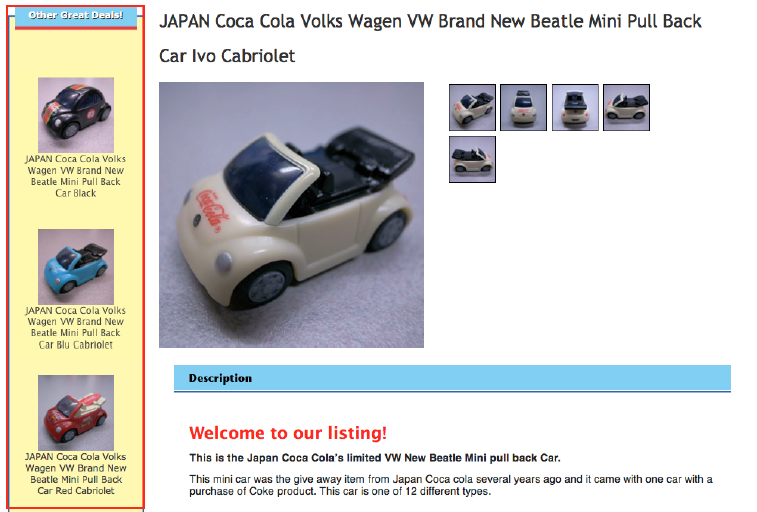The width and height of the screenshot is (757, 512).
Task: Select the right side-view gallery thumbnail
Action: click(x=626, y=107)
